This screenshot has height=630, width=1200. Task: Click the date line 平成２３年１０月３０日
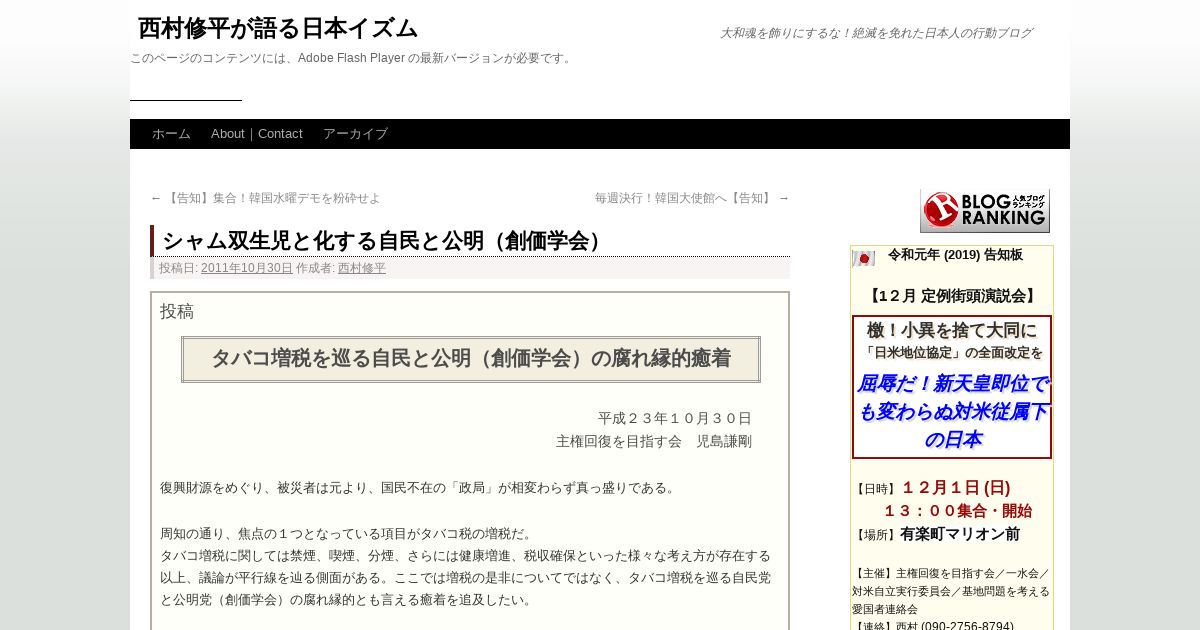(x=675, y=418)
